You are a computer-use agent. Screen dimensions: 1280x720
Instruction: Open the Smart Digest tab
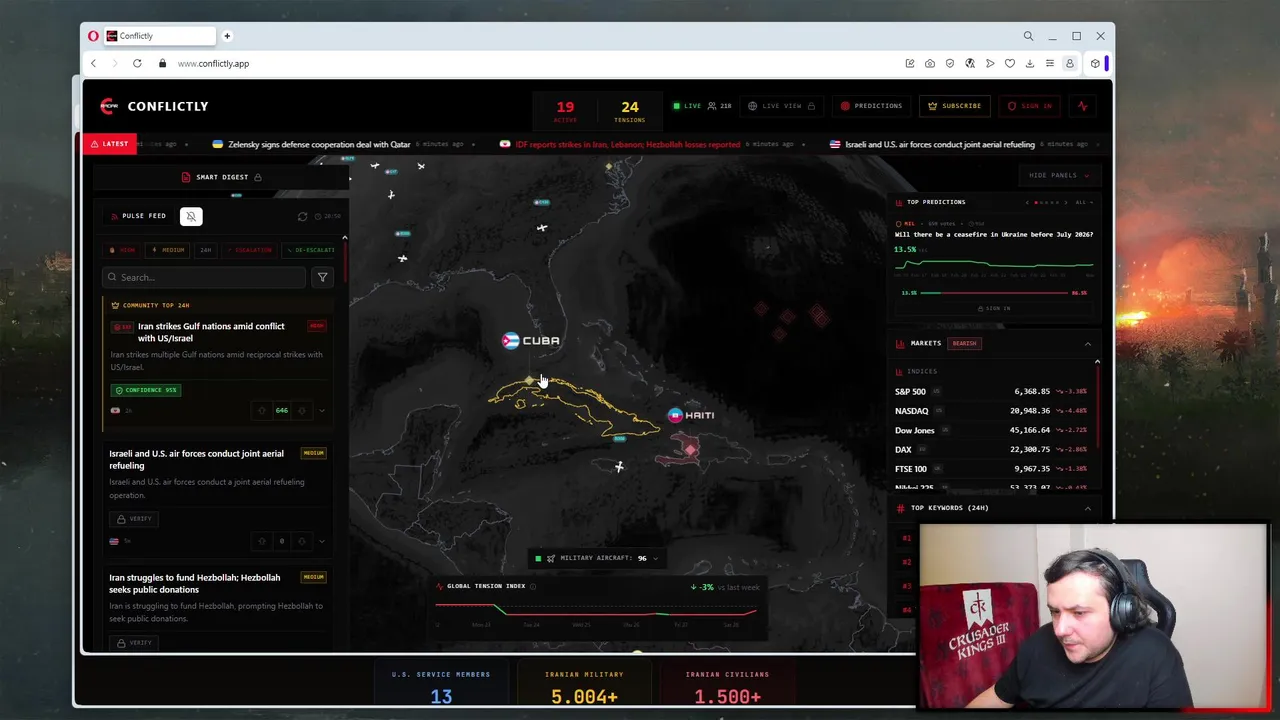222,177
